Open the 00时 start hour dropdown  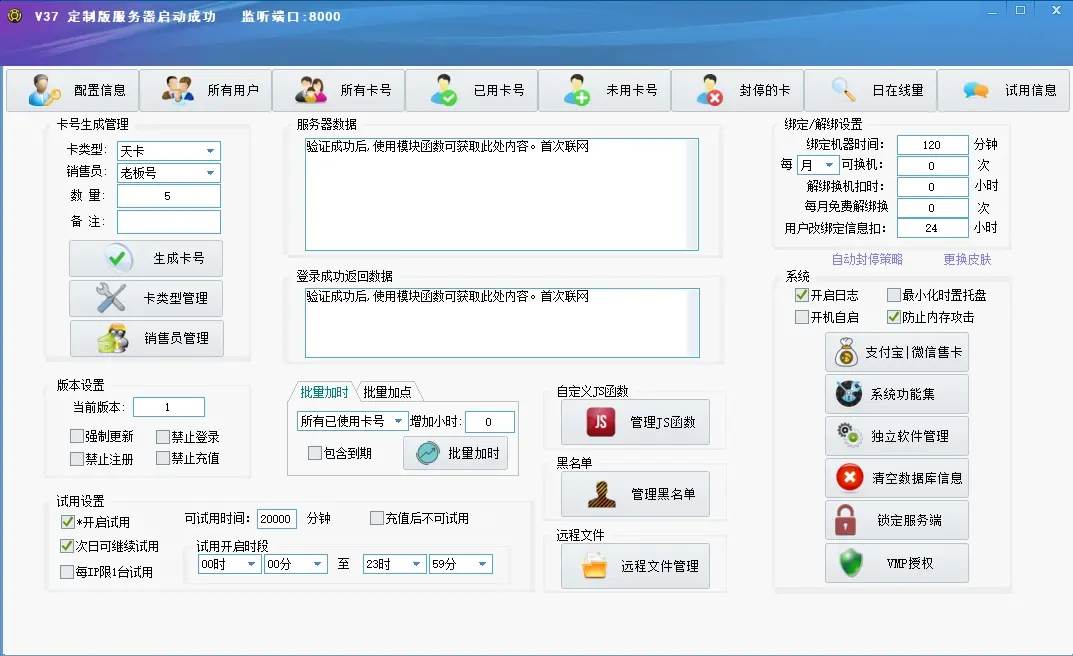pos(229,564)
